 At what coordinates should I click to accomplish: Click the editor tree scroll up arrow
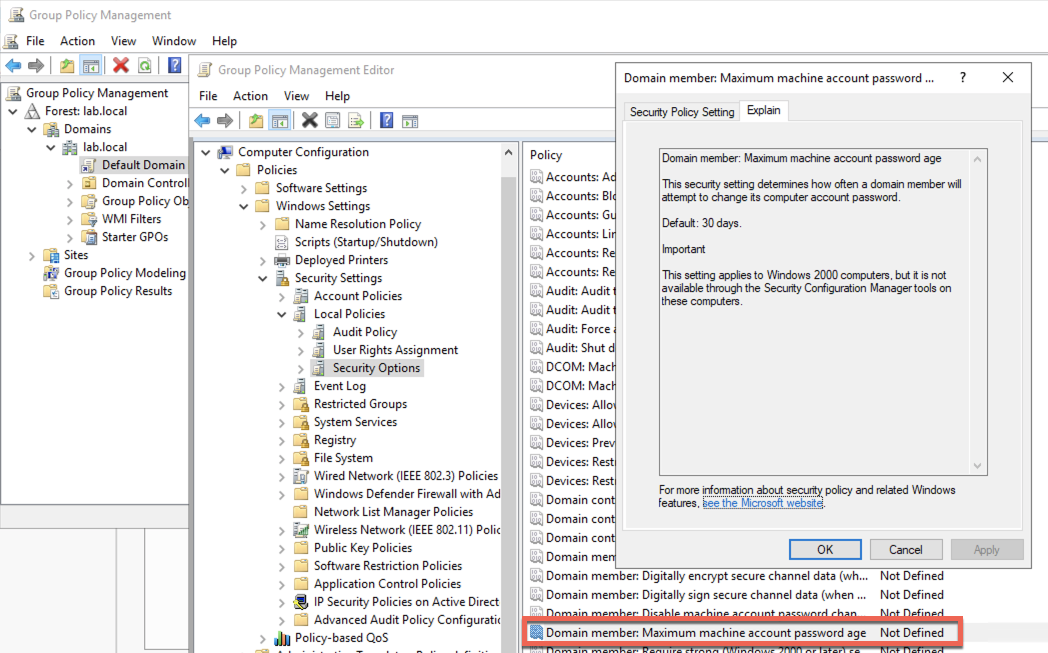click(x=509, y=152)
